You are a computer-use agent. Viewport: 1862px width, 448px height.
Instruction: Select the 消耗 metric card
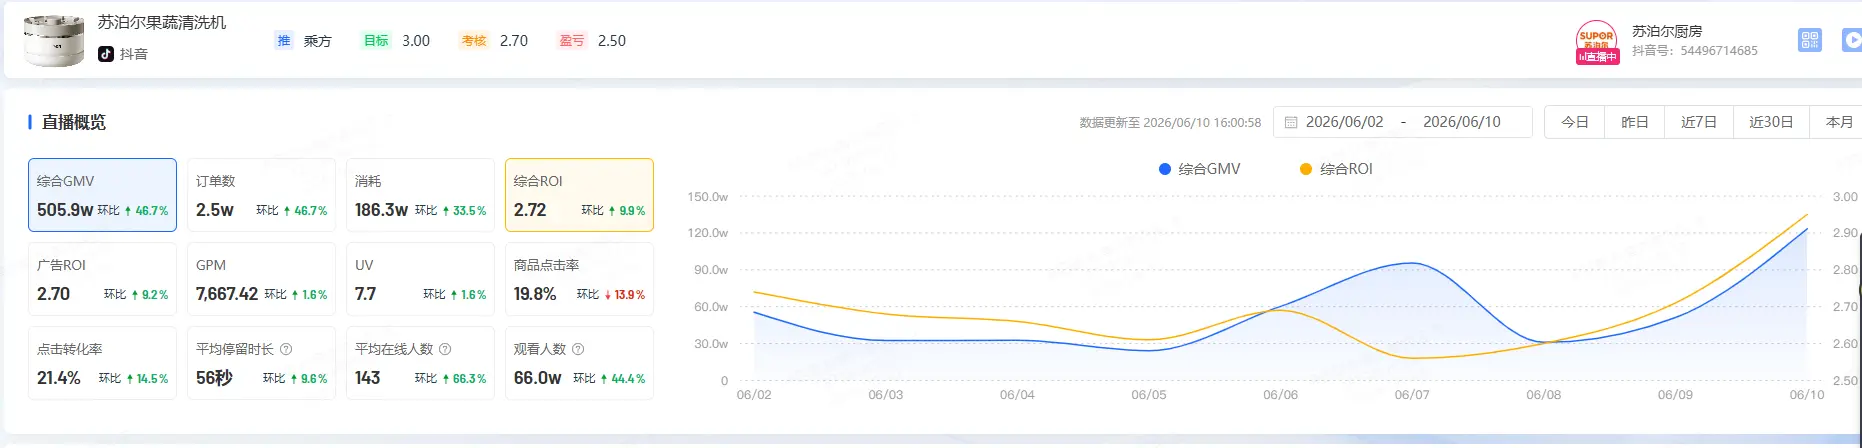point(420,195)
